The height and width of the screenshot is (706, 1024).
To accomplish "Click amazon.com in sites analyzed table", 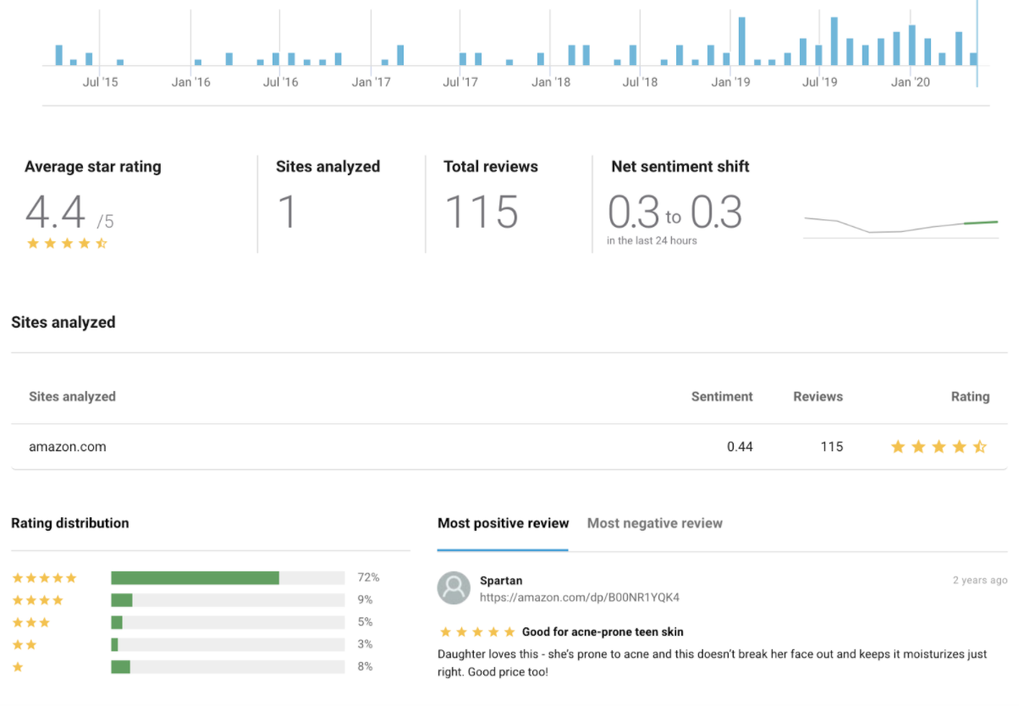I will click(68, 447).
